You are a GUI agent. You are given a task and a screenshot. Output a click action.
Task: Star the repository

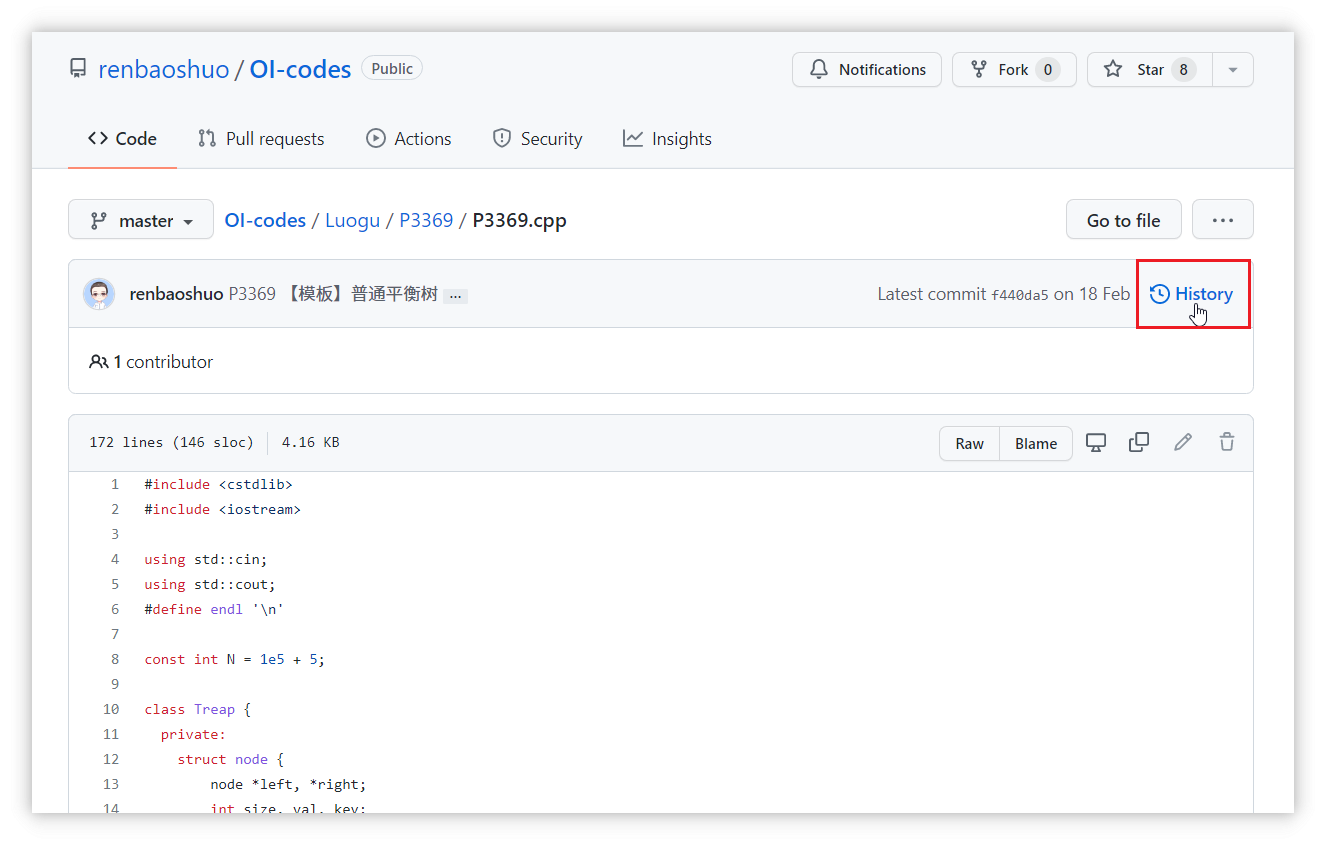coord(1150,70)
